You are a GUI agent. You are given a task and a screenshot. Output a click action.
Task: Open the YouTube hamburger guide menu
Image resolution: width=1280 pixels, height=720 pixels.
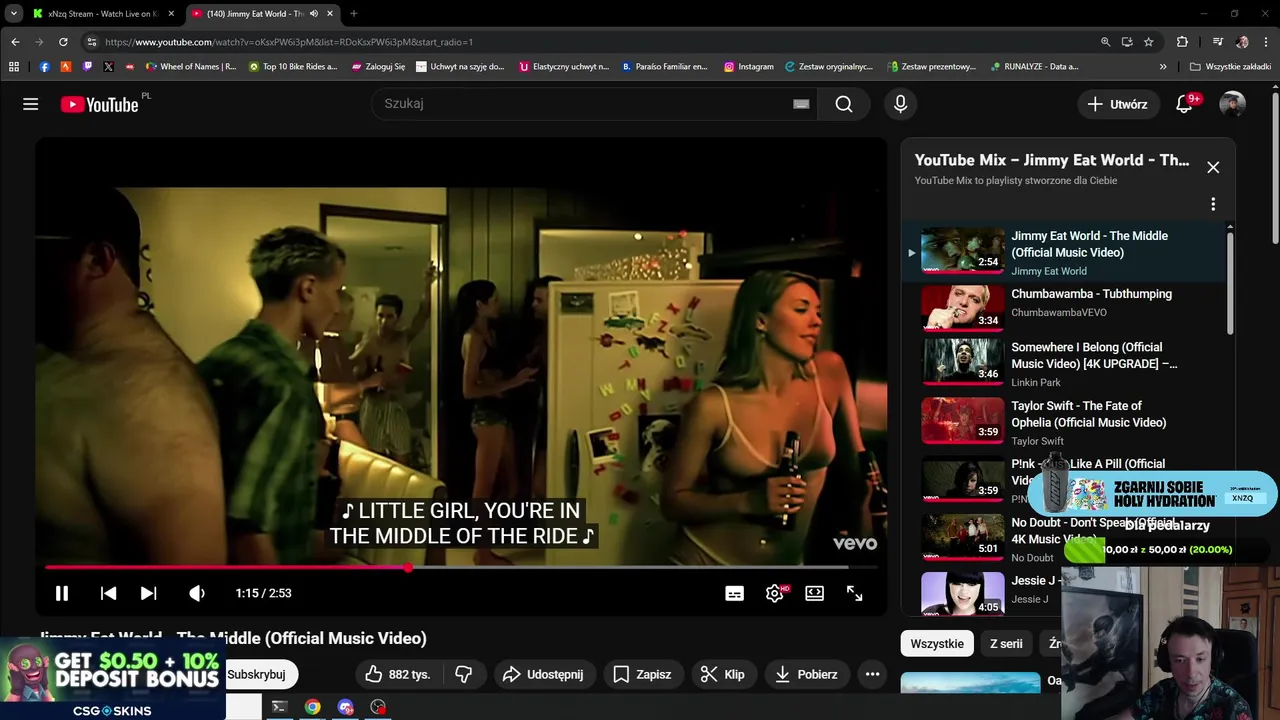pos(31,104)
